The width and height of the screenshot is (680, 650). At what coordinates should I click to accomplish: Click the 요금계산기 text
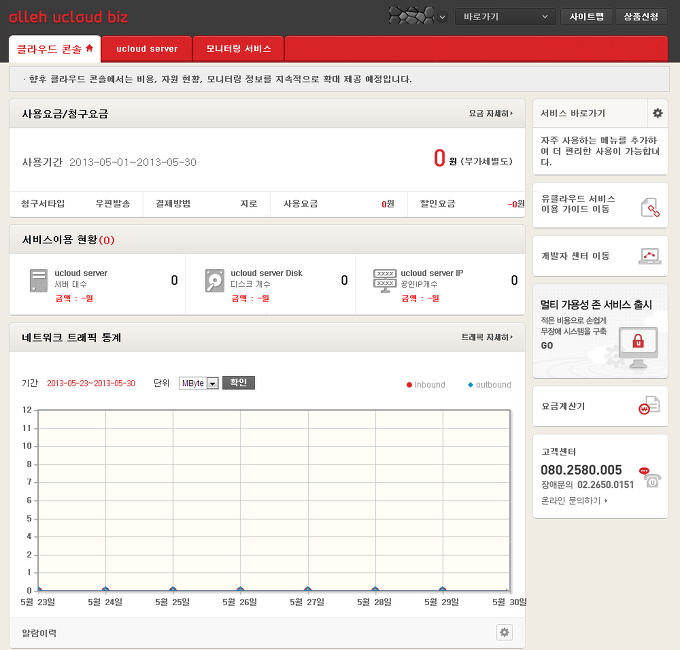pyautogui.click(x=563, y=406)
